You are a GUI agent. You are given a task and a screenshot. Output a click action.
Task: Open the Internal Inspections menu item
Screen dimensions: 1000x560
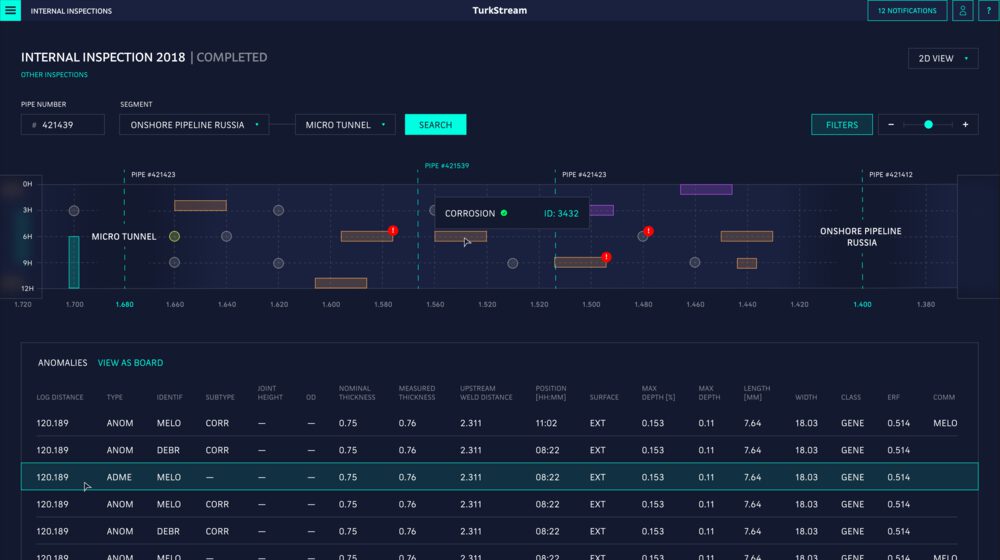(x=71, y=11)
